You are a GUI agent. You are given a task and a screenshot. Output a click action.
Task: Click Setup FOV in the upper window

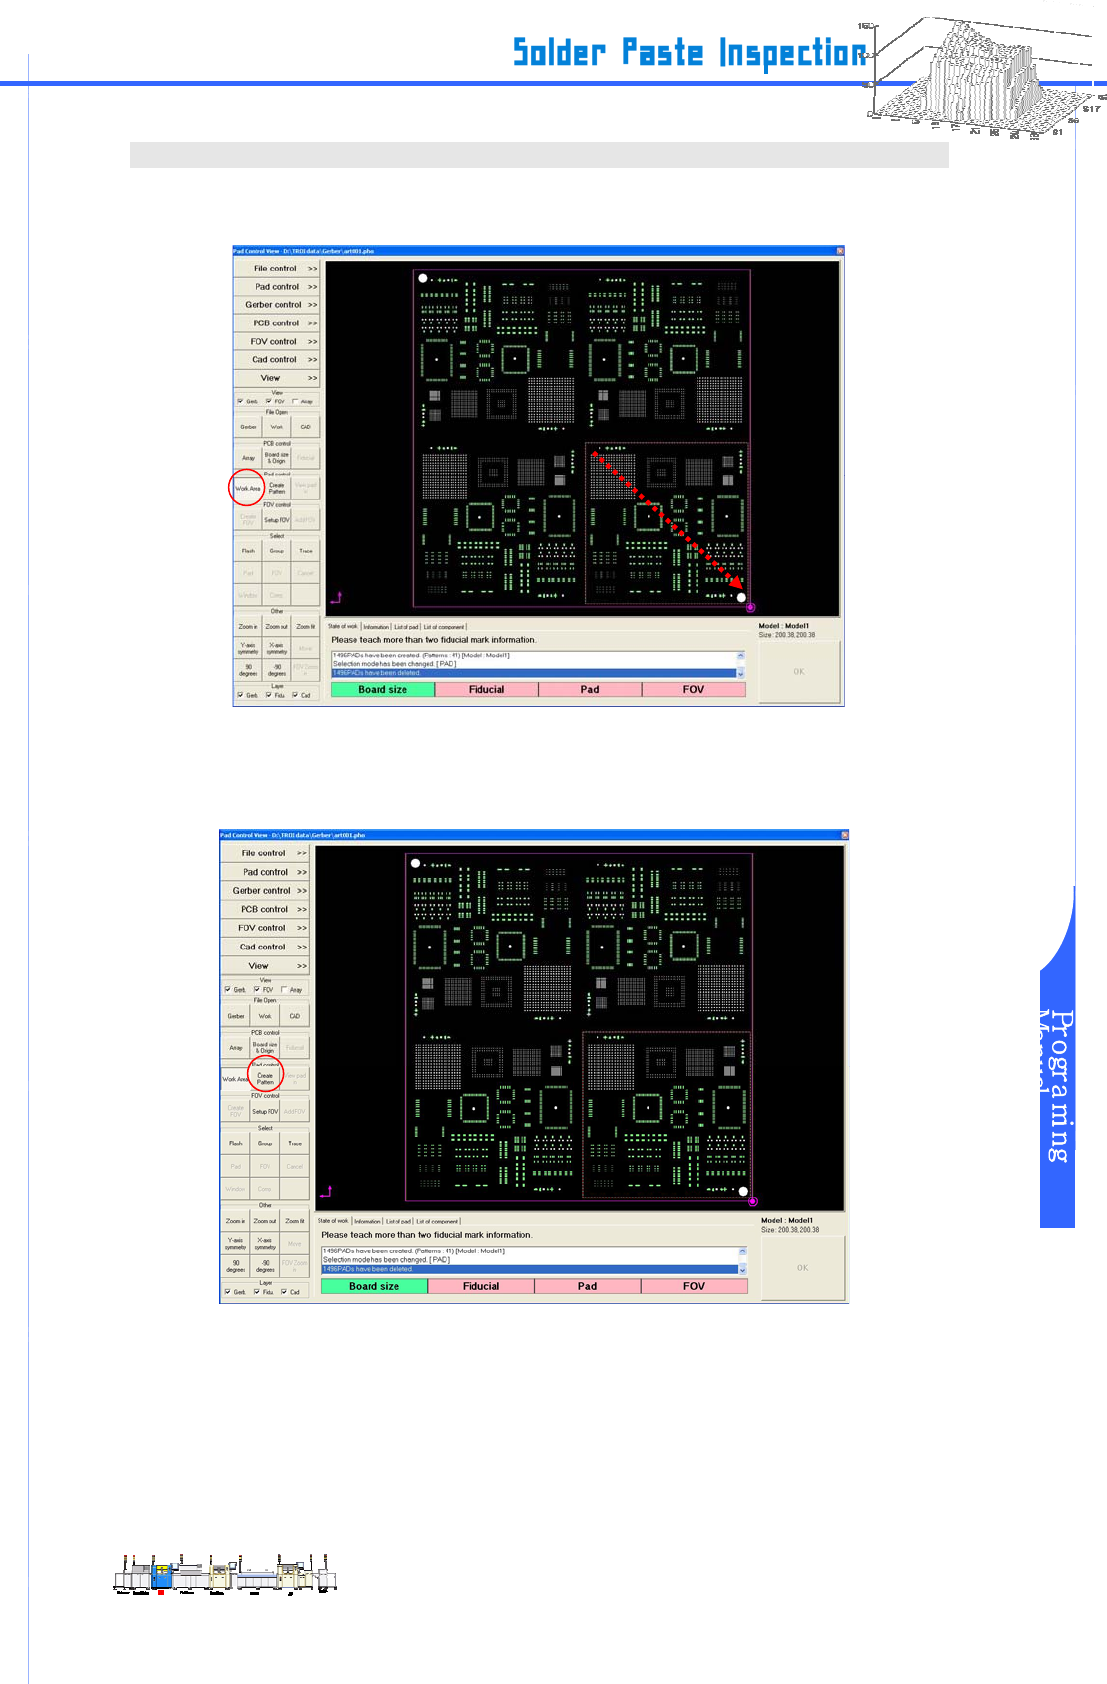pyautogui.click(x=277, y=520)
